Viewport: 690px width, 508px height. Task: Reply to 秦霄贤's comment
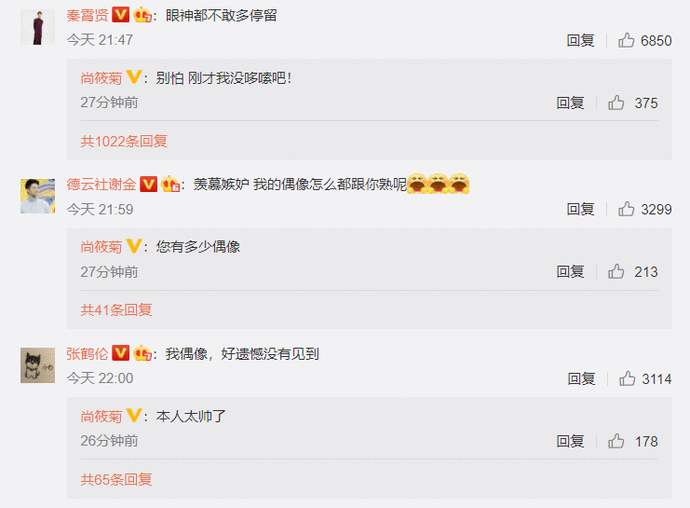(580, 40)
